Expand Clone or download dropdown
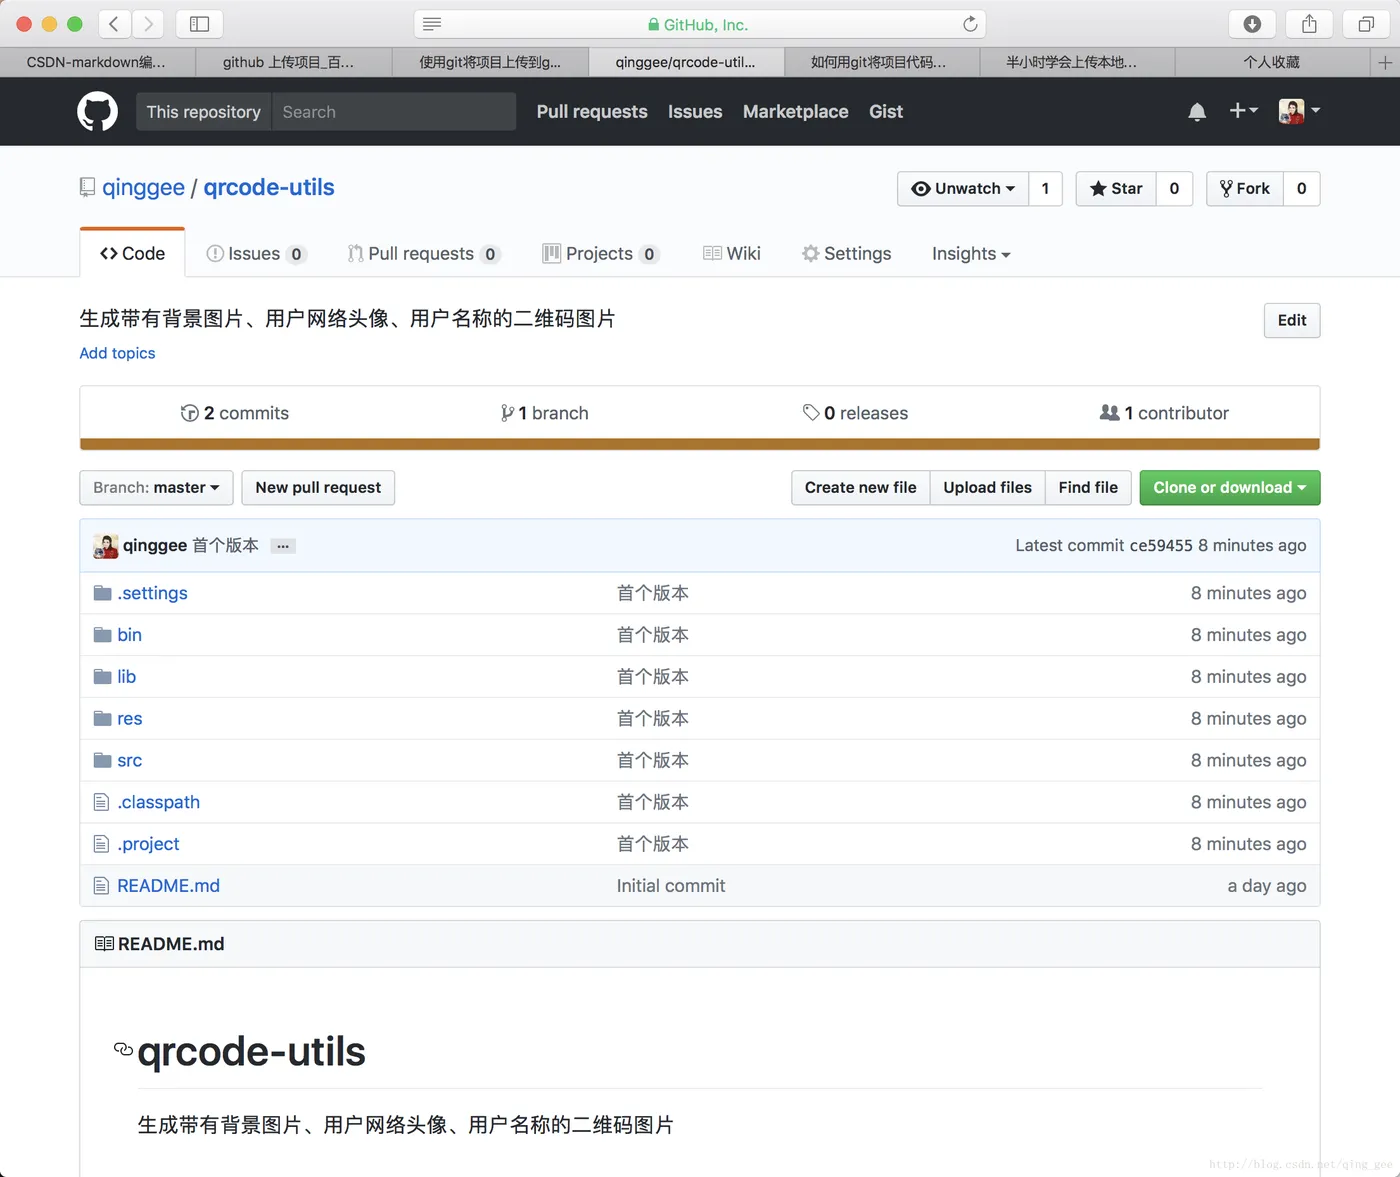The width and height of the screenshot is (1400, 1177). click(x=1230, y=487)
